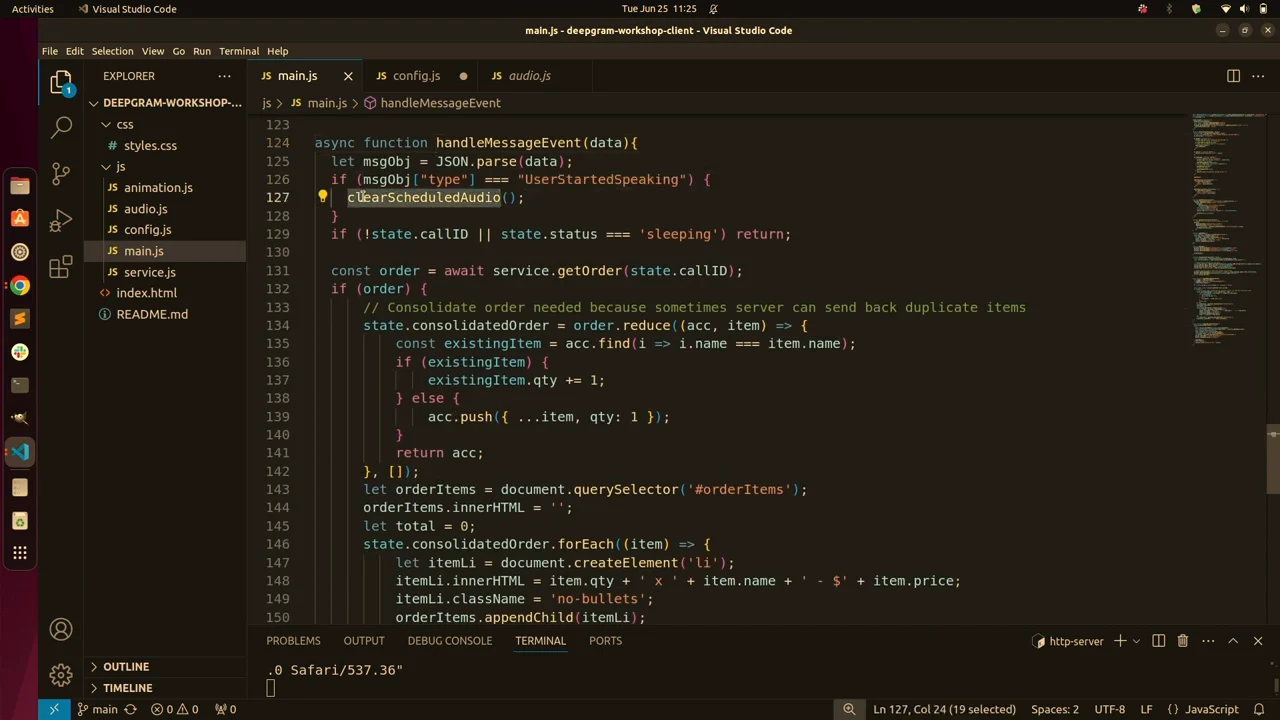Change indentation via Spaces: 2
Viewport: 1280px width, 720px height.
[x=1055, y=709]
